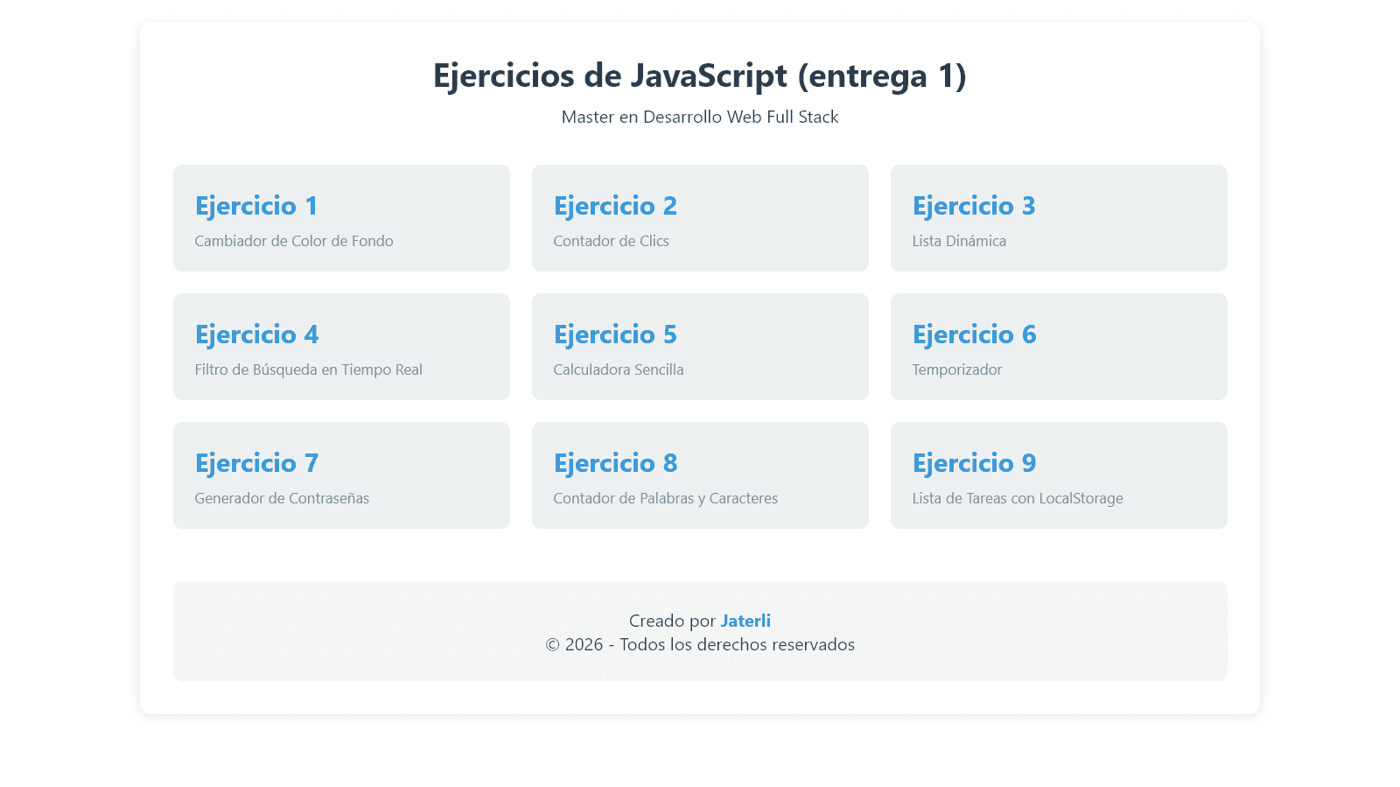The height and width of the screenshot is (787, 1400).
Task: Click the Lista Dinámica description text
Action: tap(959, 240)
